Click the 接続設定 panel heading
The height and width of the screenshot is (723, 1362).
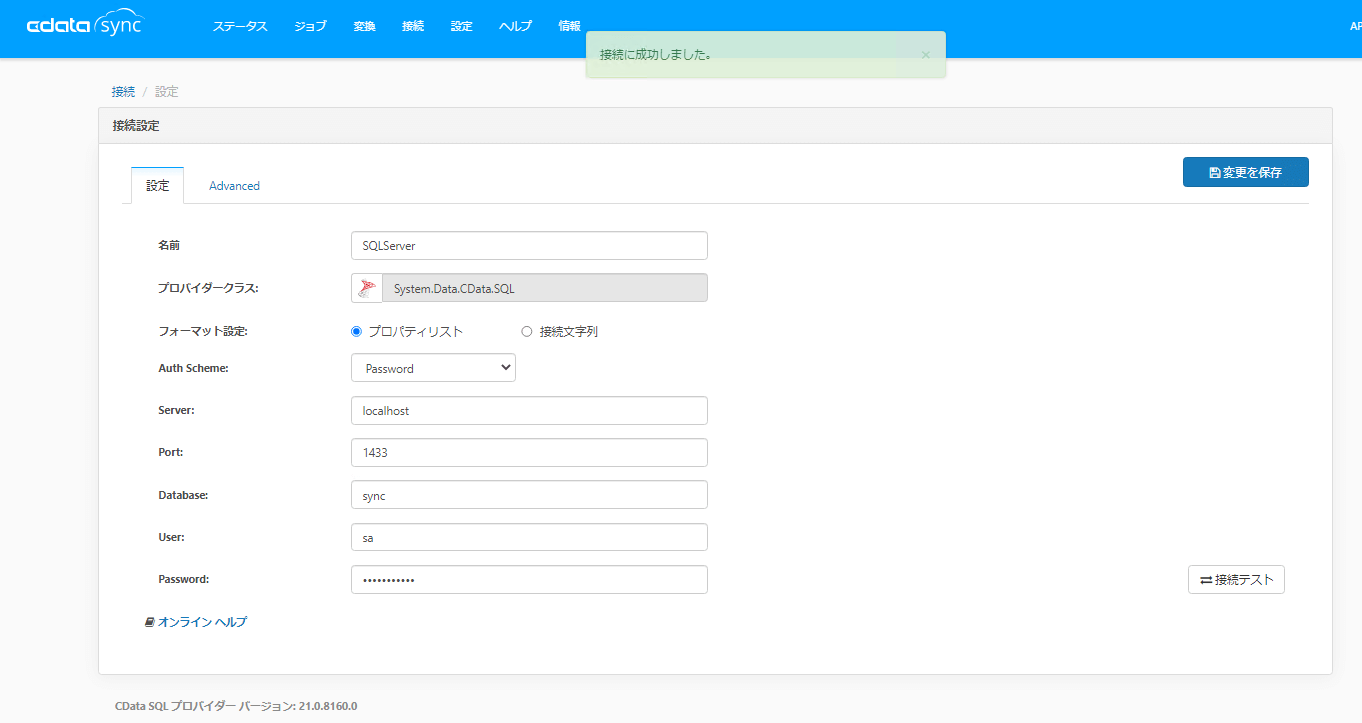136,126
